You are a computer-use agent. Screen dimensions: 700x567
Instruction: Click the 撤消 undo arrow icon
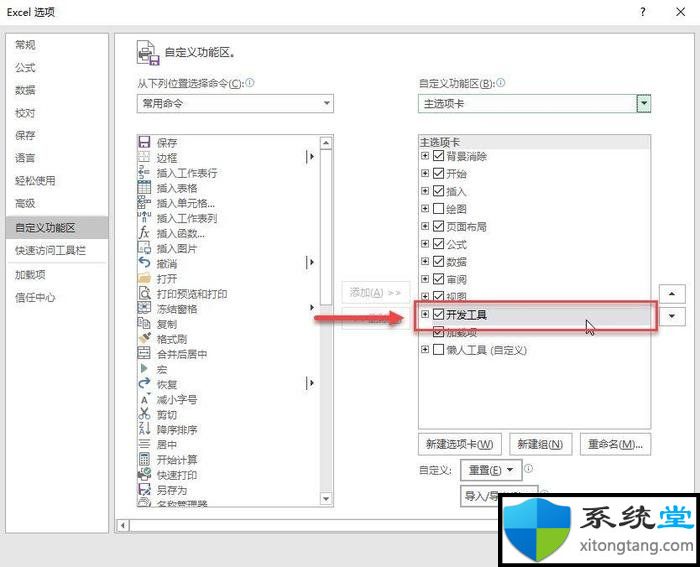point(144,263)
